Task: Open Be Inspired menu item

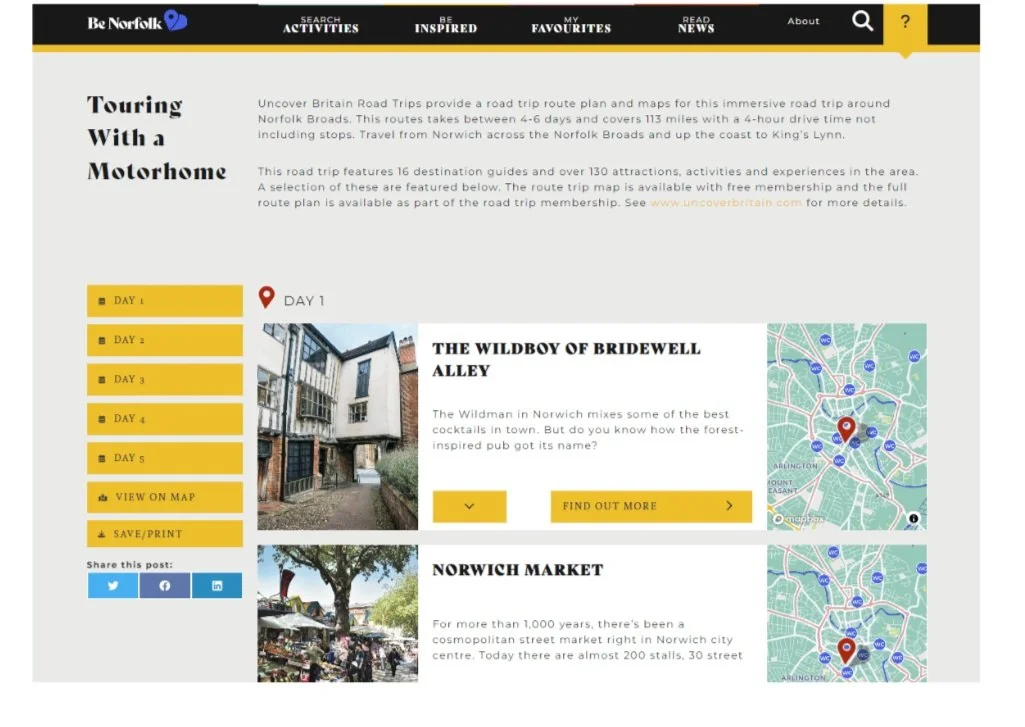Action: (x=446, y=25)
